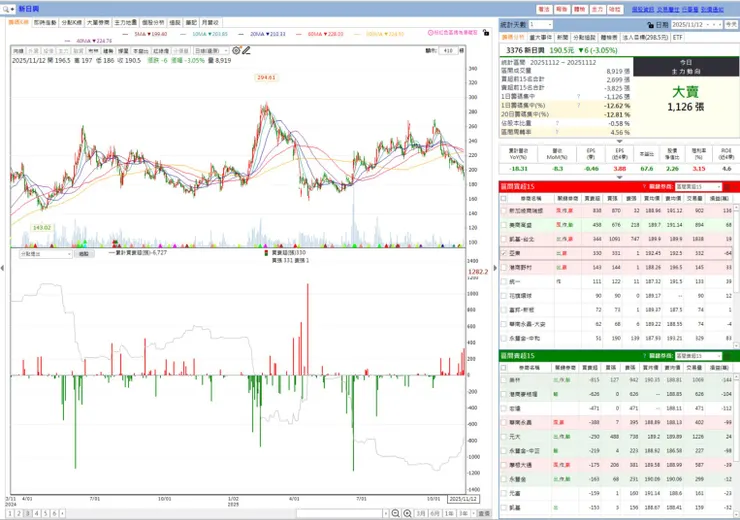Click the 大賣 1,126 張 summary text
This screenshot has width=740, height=520.
point(685,99)
